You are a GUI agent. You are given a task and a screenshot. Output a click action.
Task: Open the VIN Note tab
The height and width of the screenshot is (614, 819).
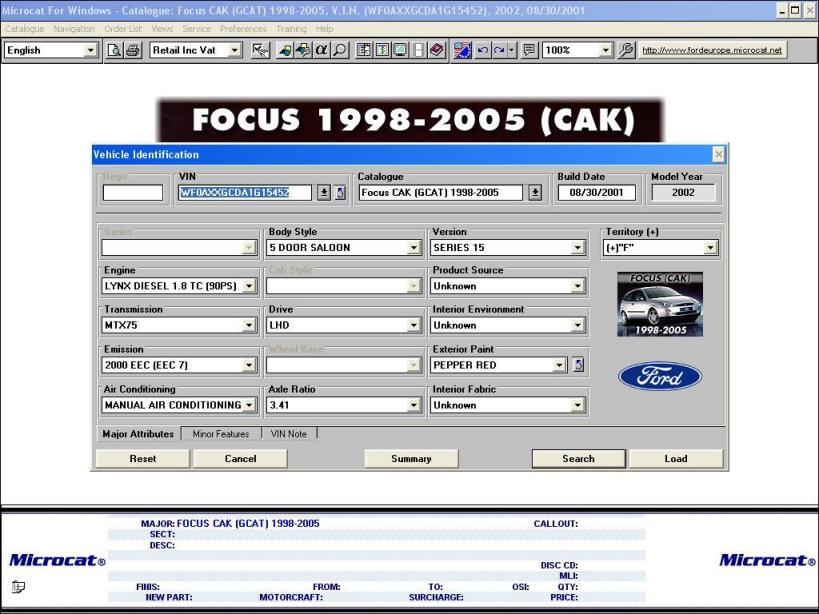coord(289,434)
